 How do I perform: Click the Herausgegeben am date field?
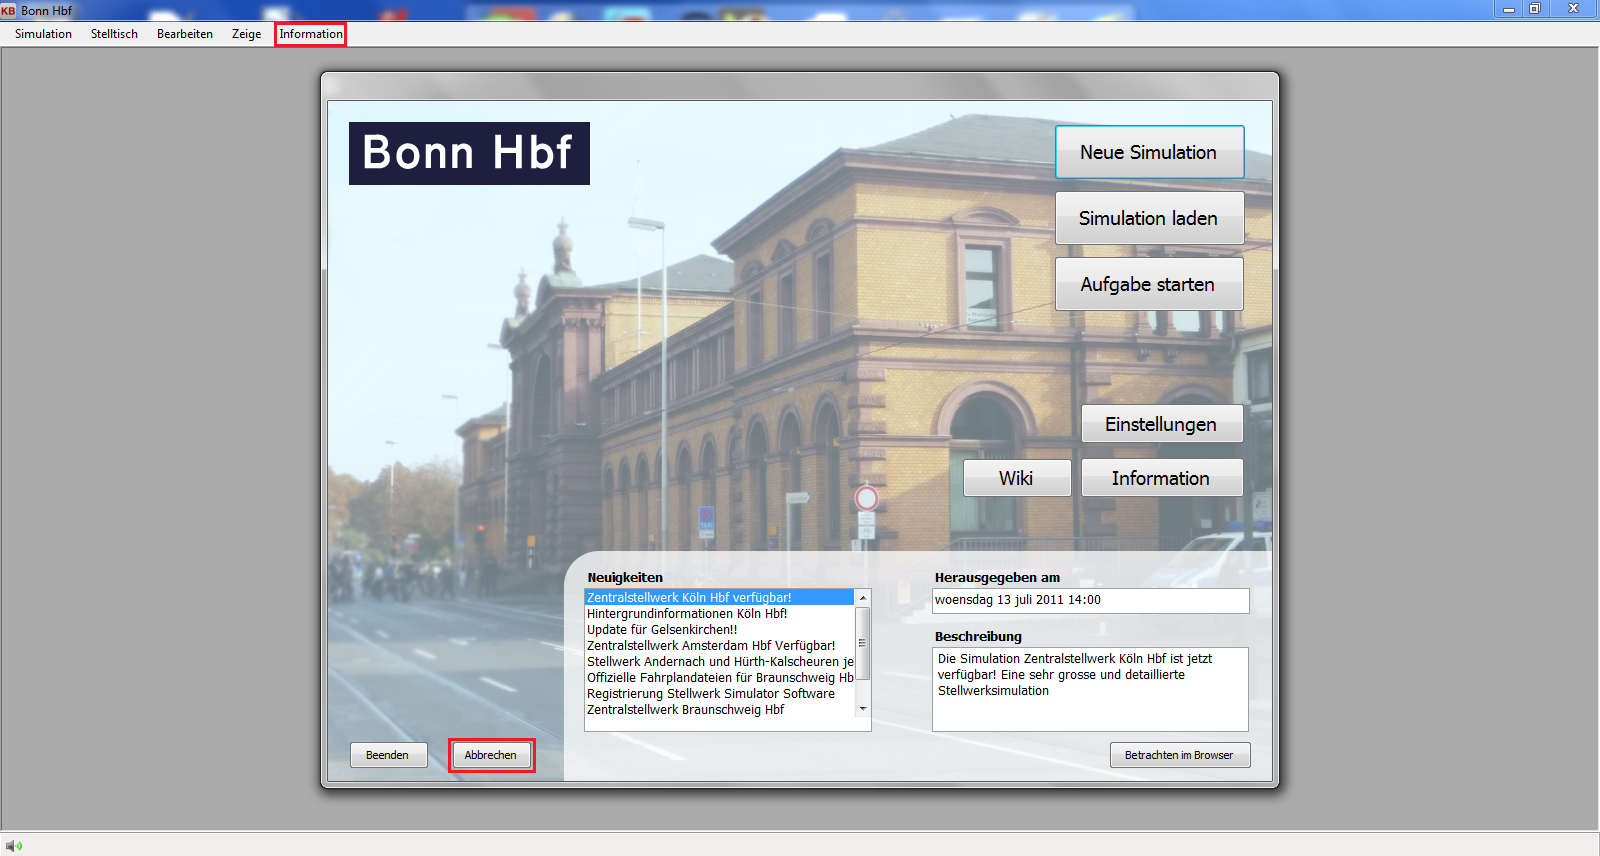click(x=1090, y=600)
